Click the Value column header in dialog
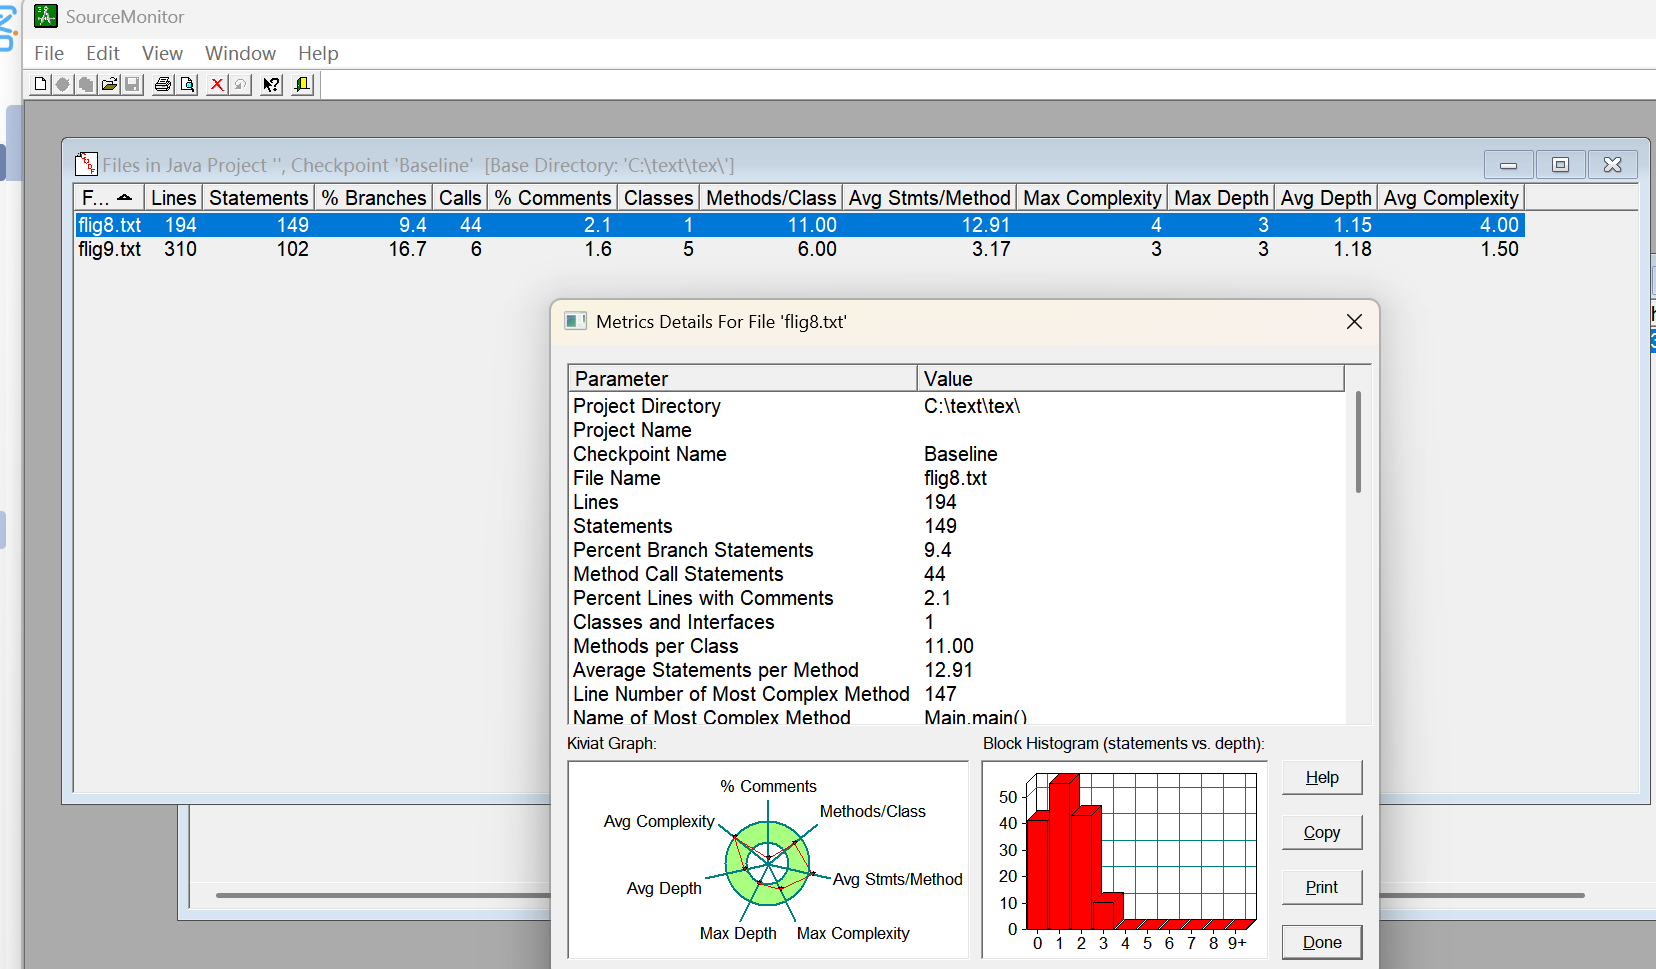Image resolution: width=1656 pixels, height=969 pixels. coord(1131,379)
